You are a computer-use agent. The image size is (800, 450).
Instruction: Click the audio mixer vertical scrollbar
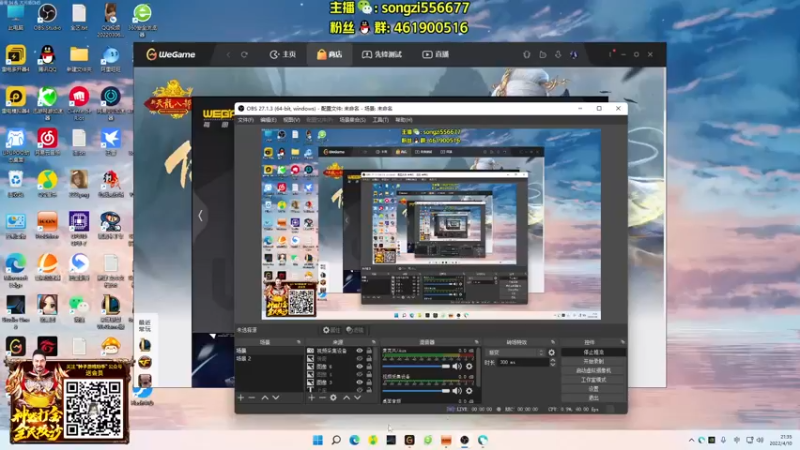[x=478, y=367]
